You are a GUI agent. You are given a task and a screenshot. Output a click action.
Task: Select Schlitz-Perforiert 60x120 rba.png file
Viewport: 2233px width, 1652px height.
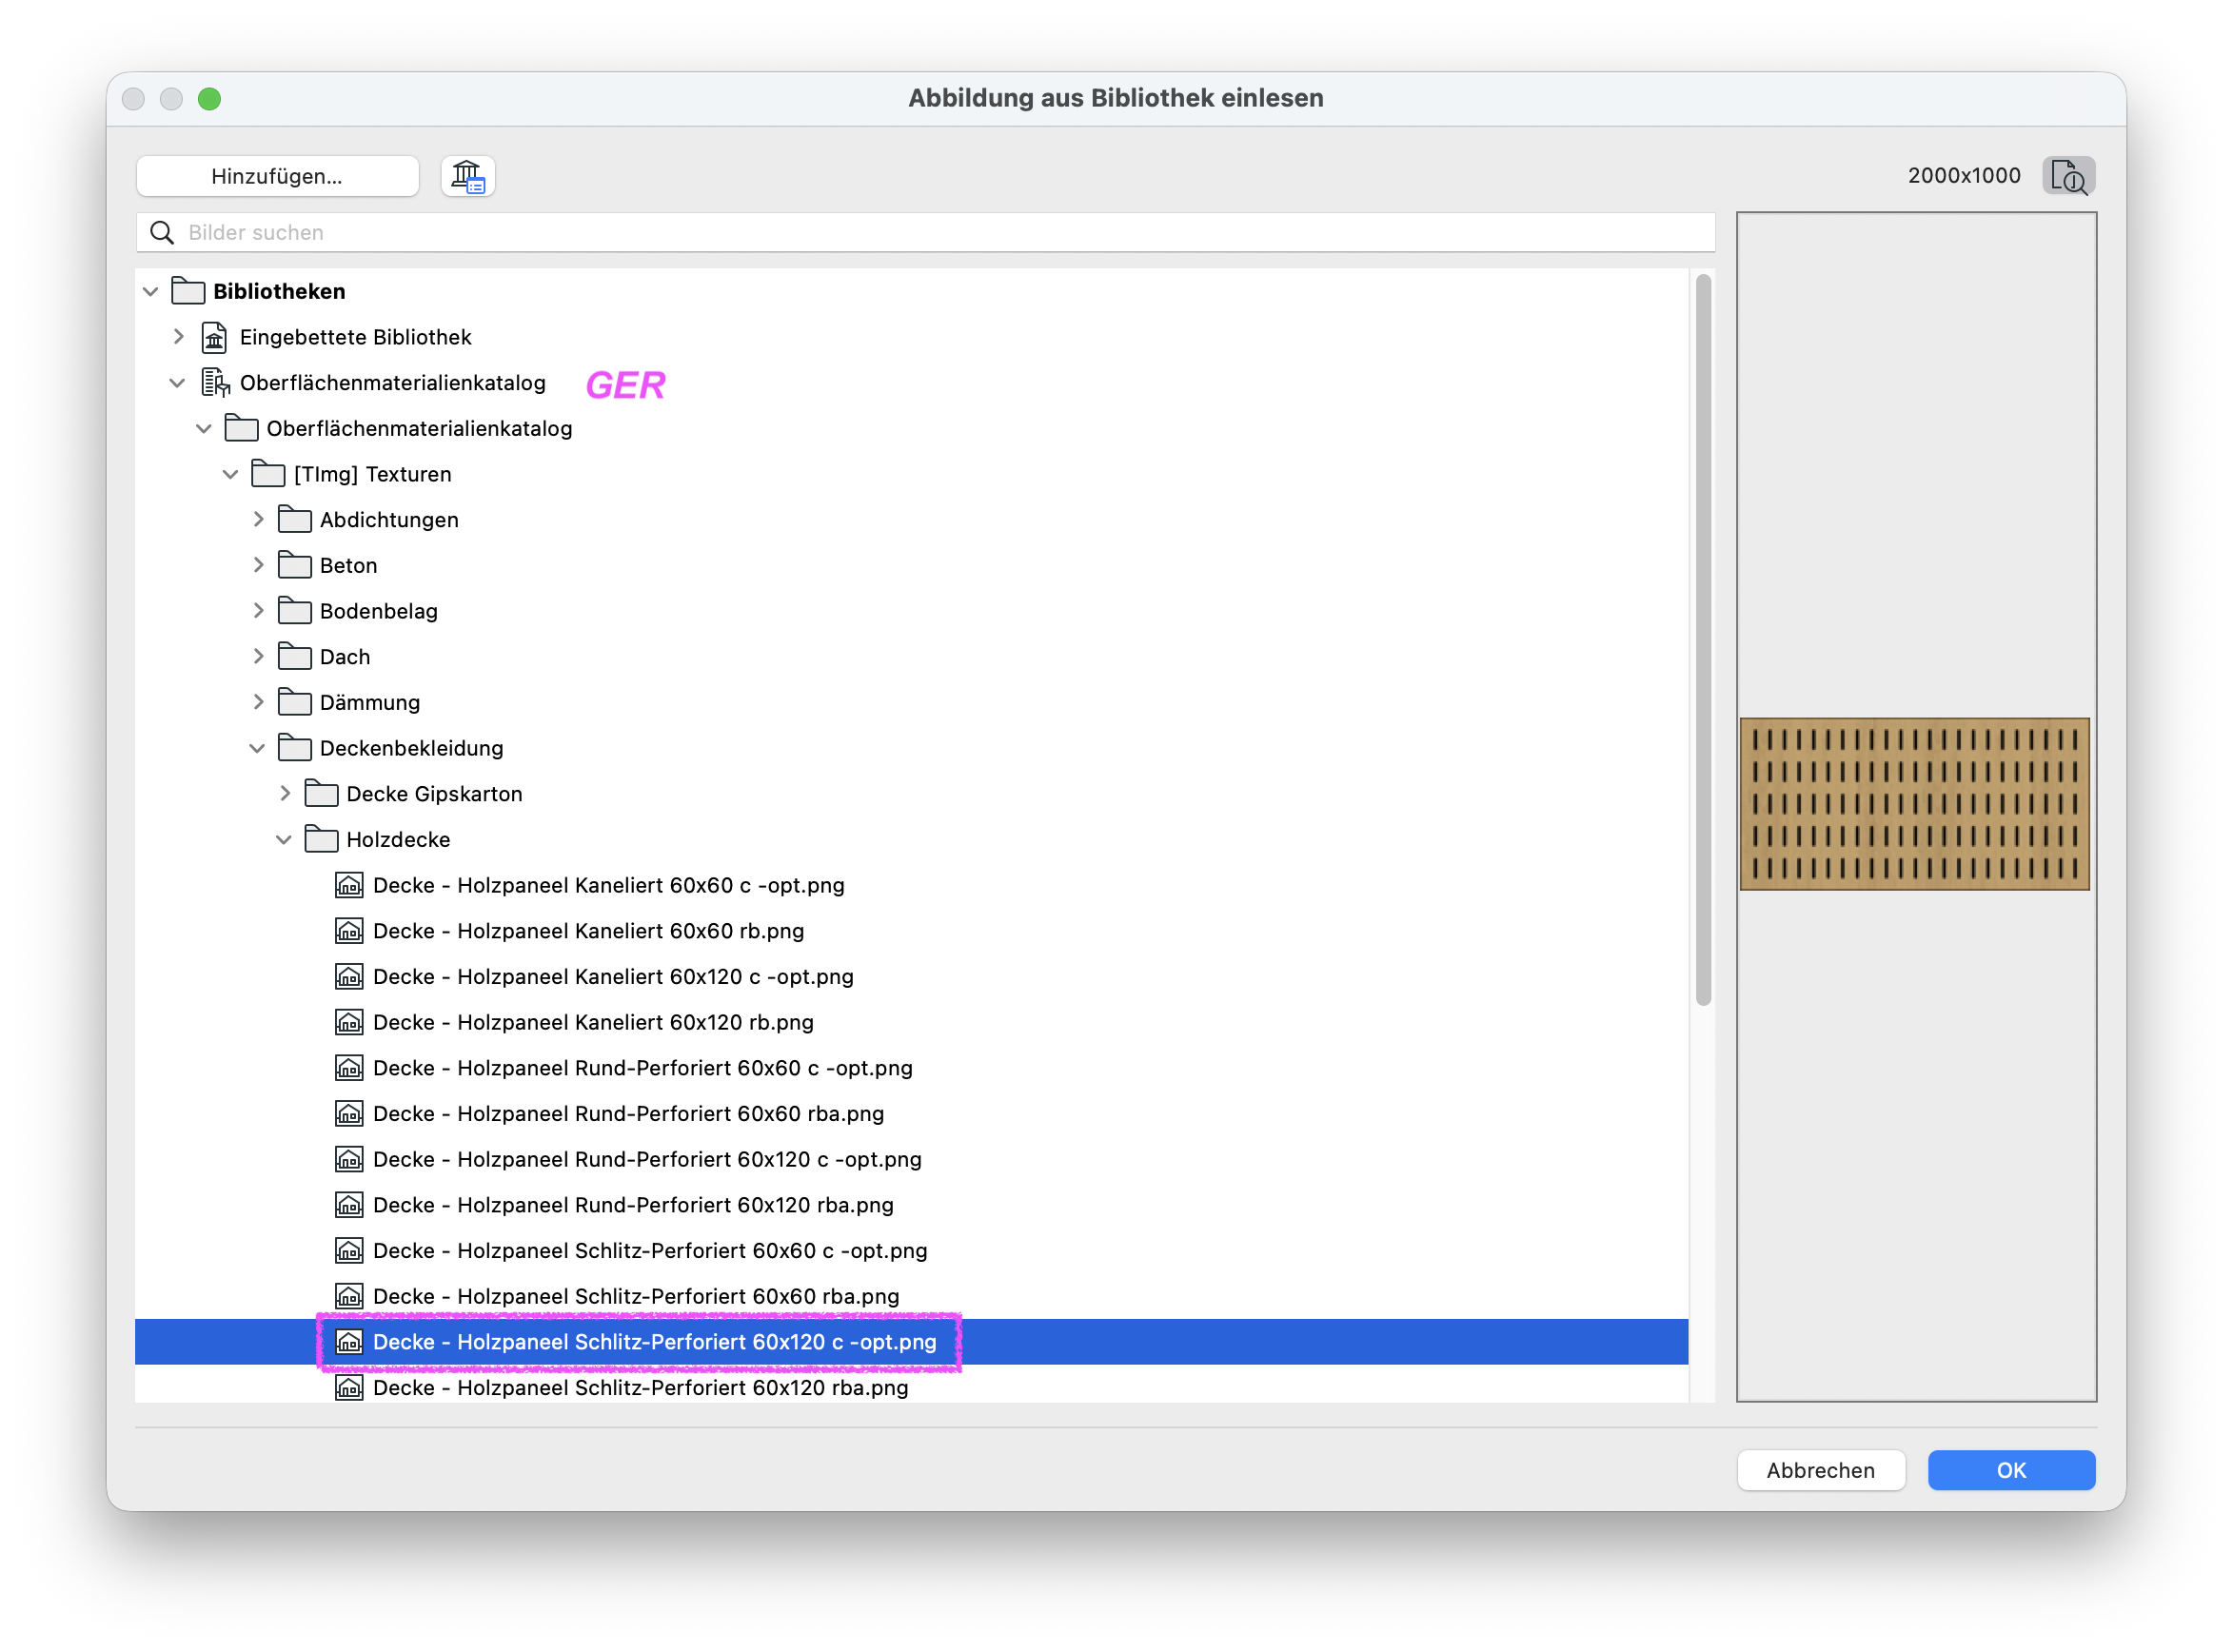click(x=641, y=1388)
